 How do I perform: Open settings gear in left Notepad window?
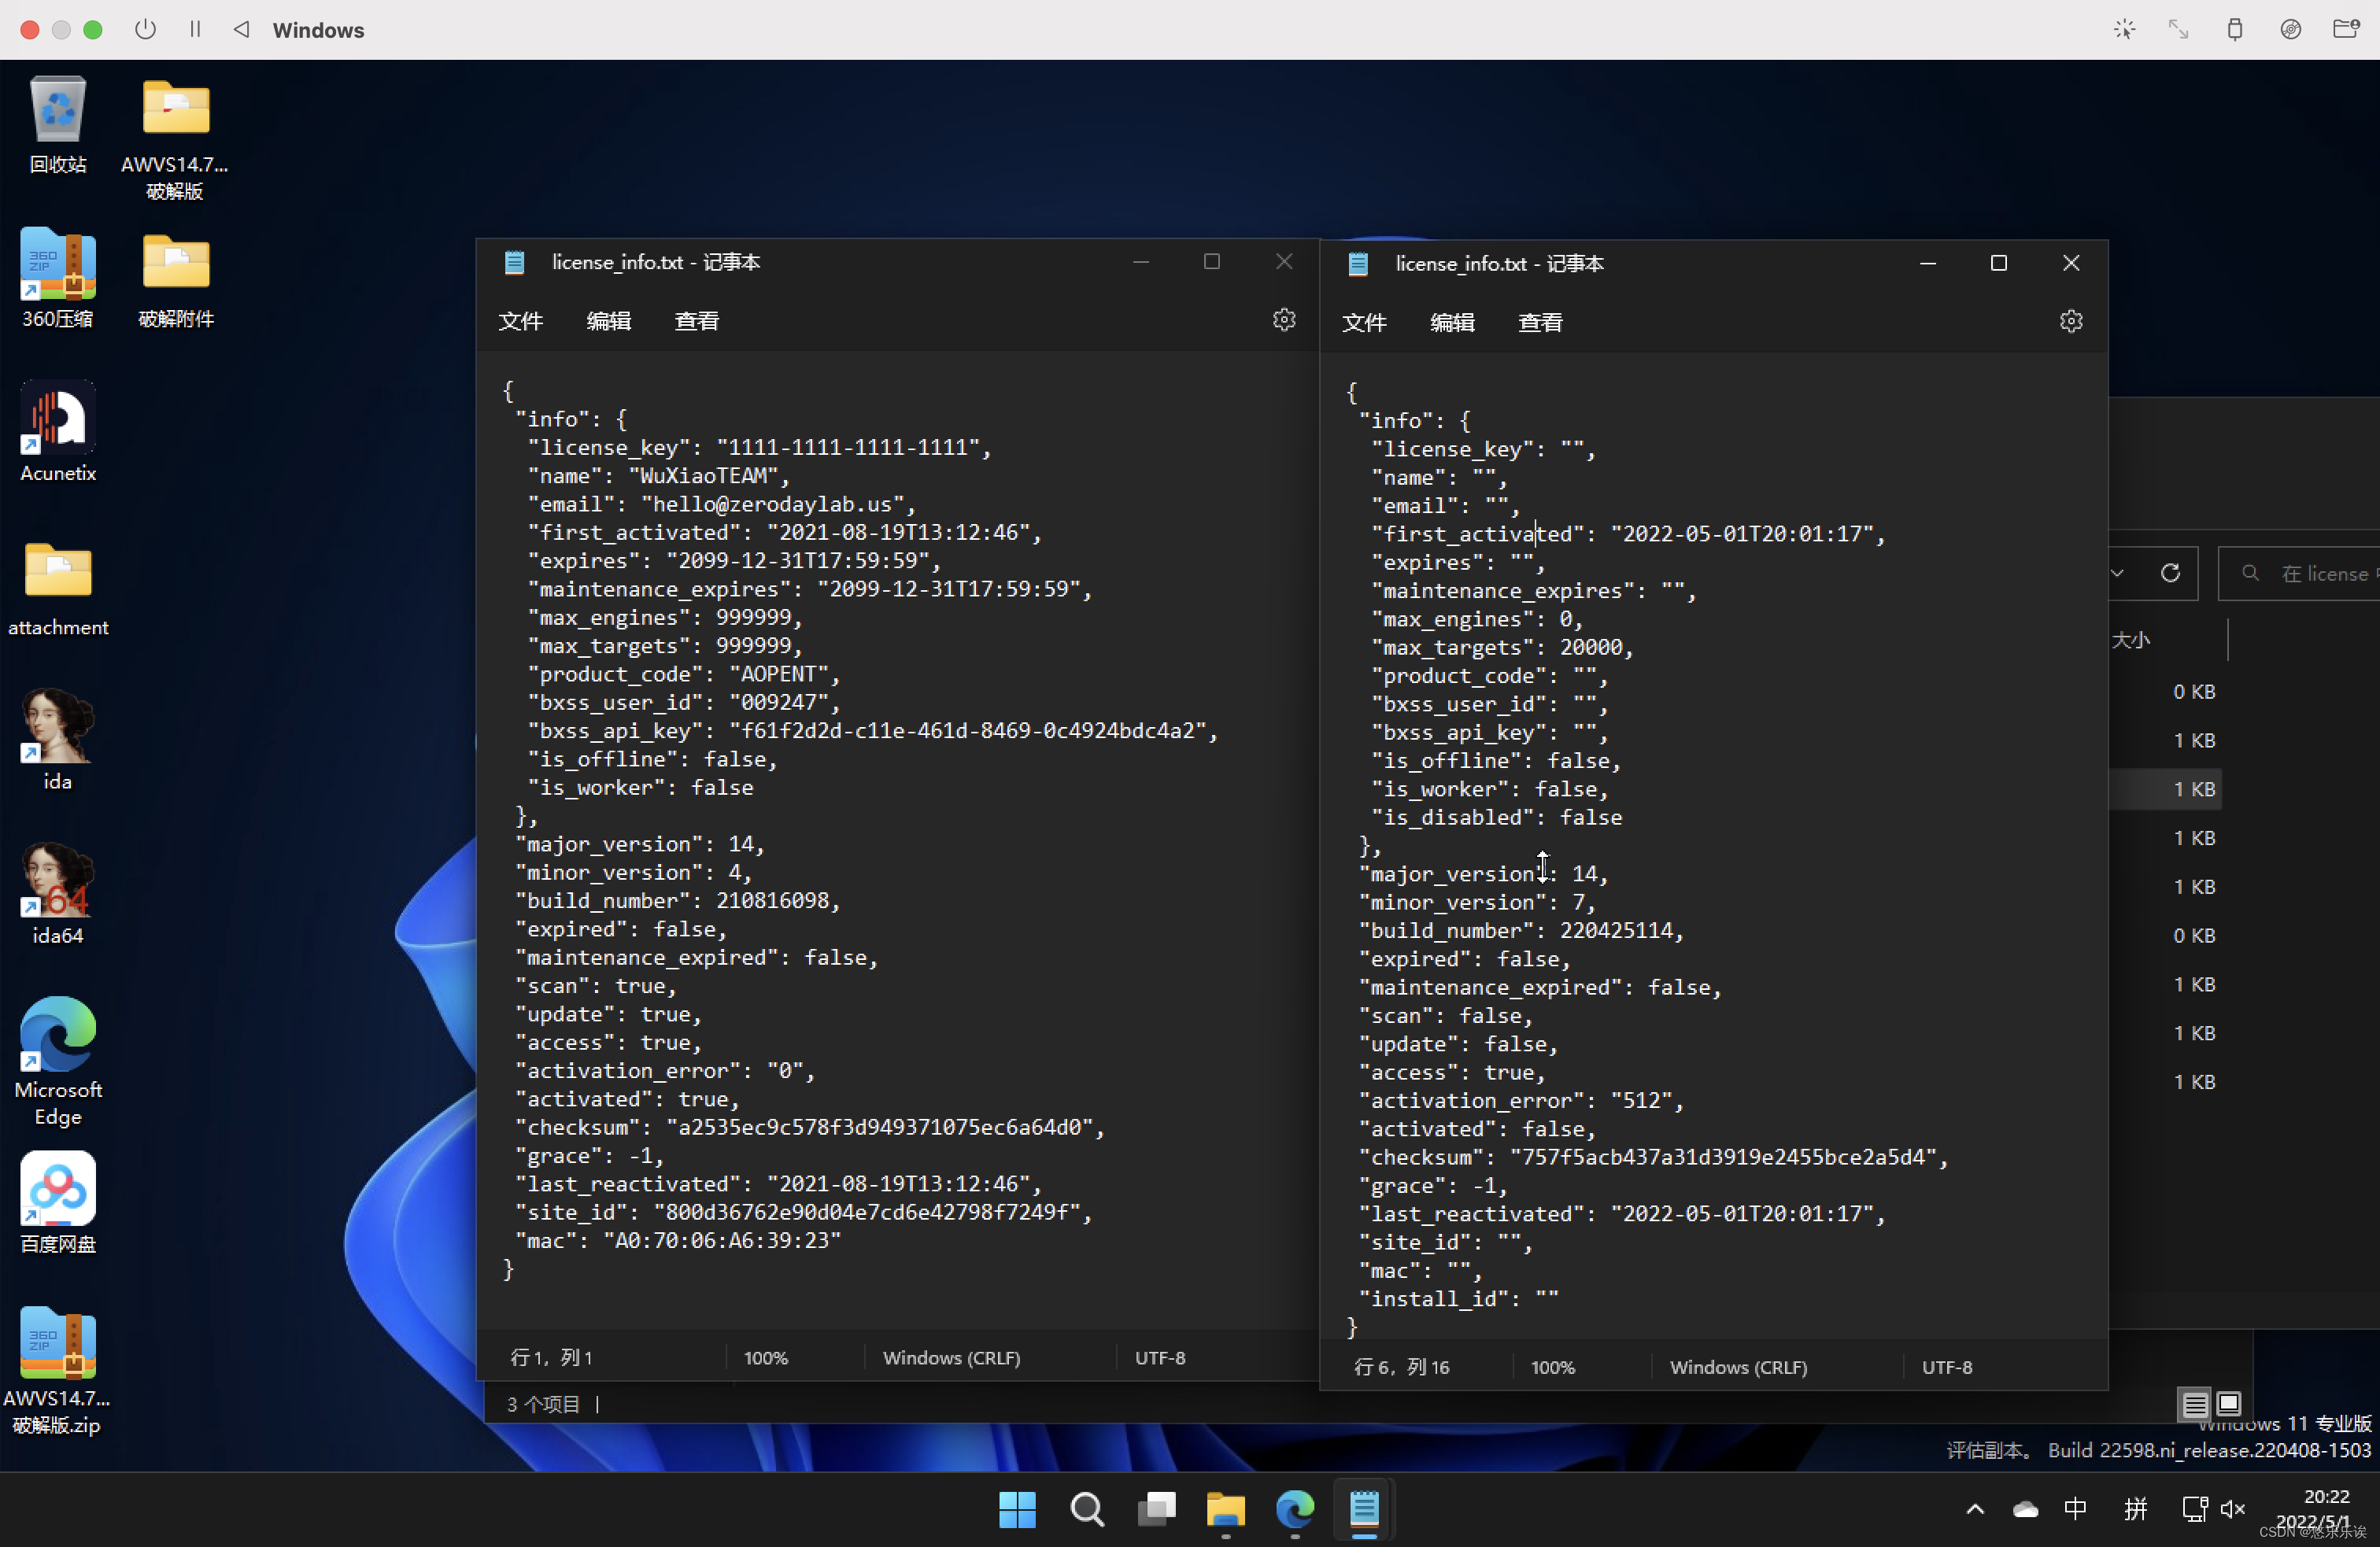(x=1284, y=320)
